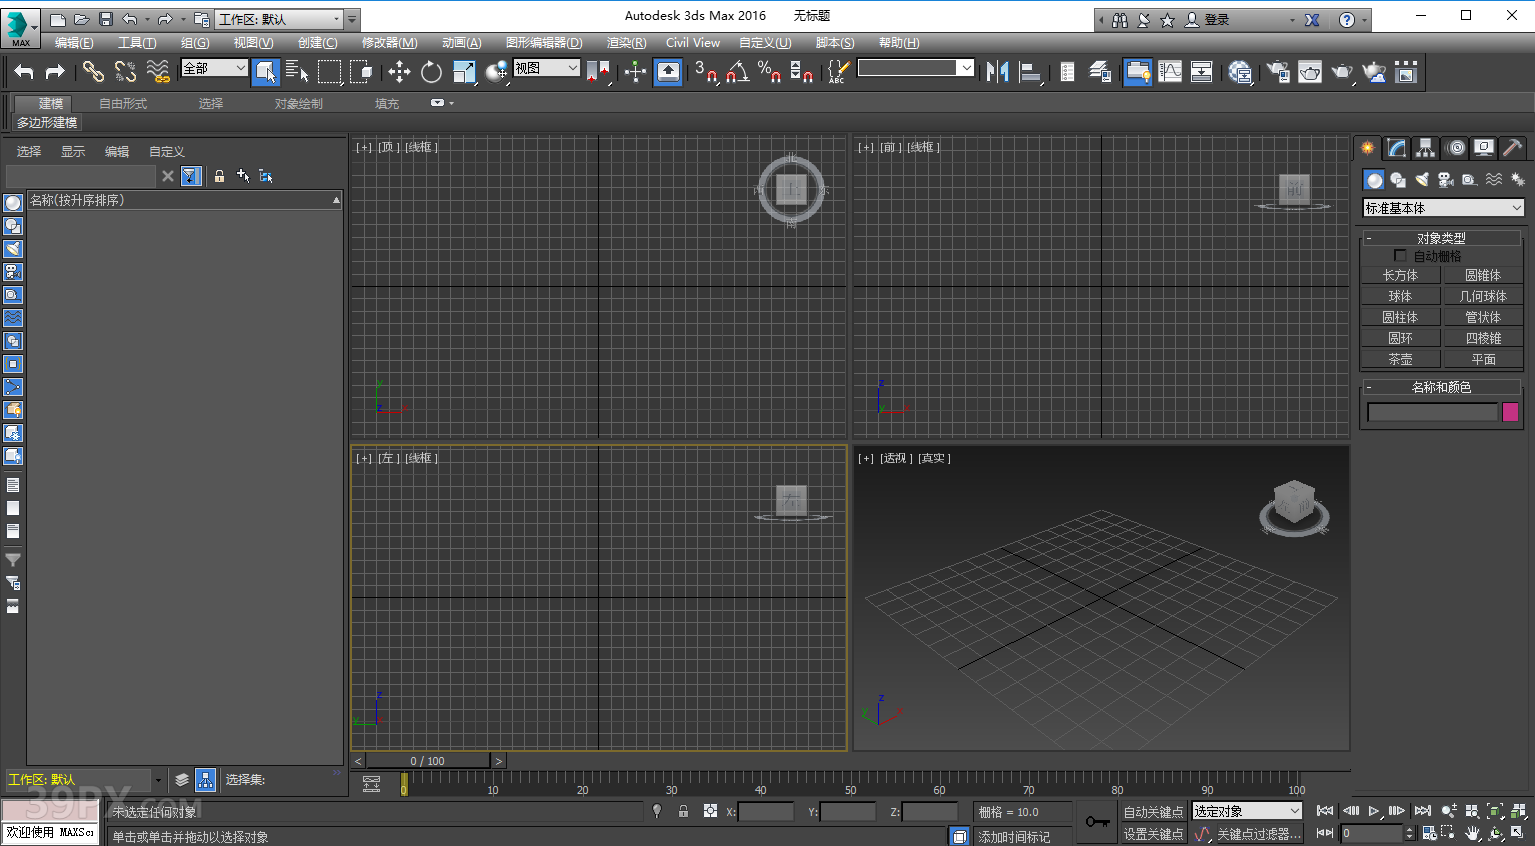The width and height of the screenshot is (1535, 846).
Task: Select Cameras category in Create panel
Action: pyautogui.click(x=1446, y=180)
